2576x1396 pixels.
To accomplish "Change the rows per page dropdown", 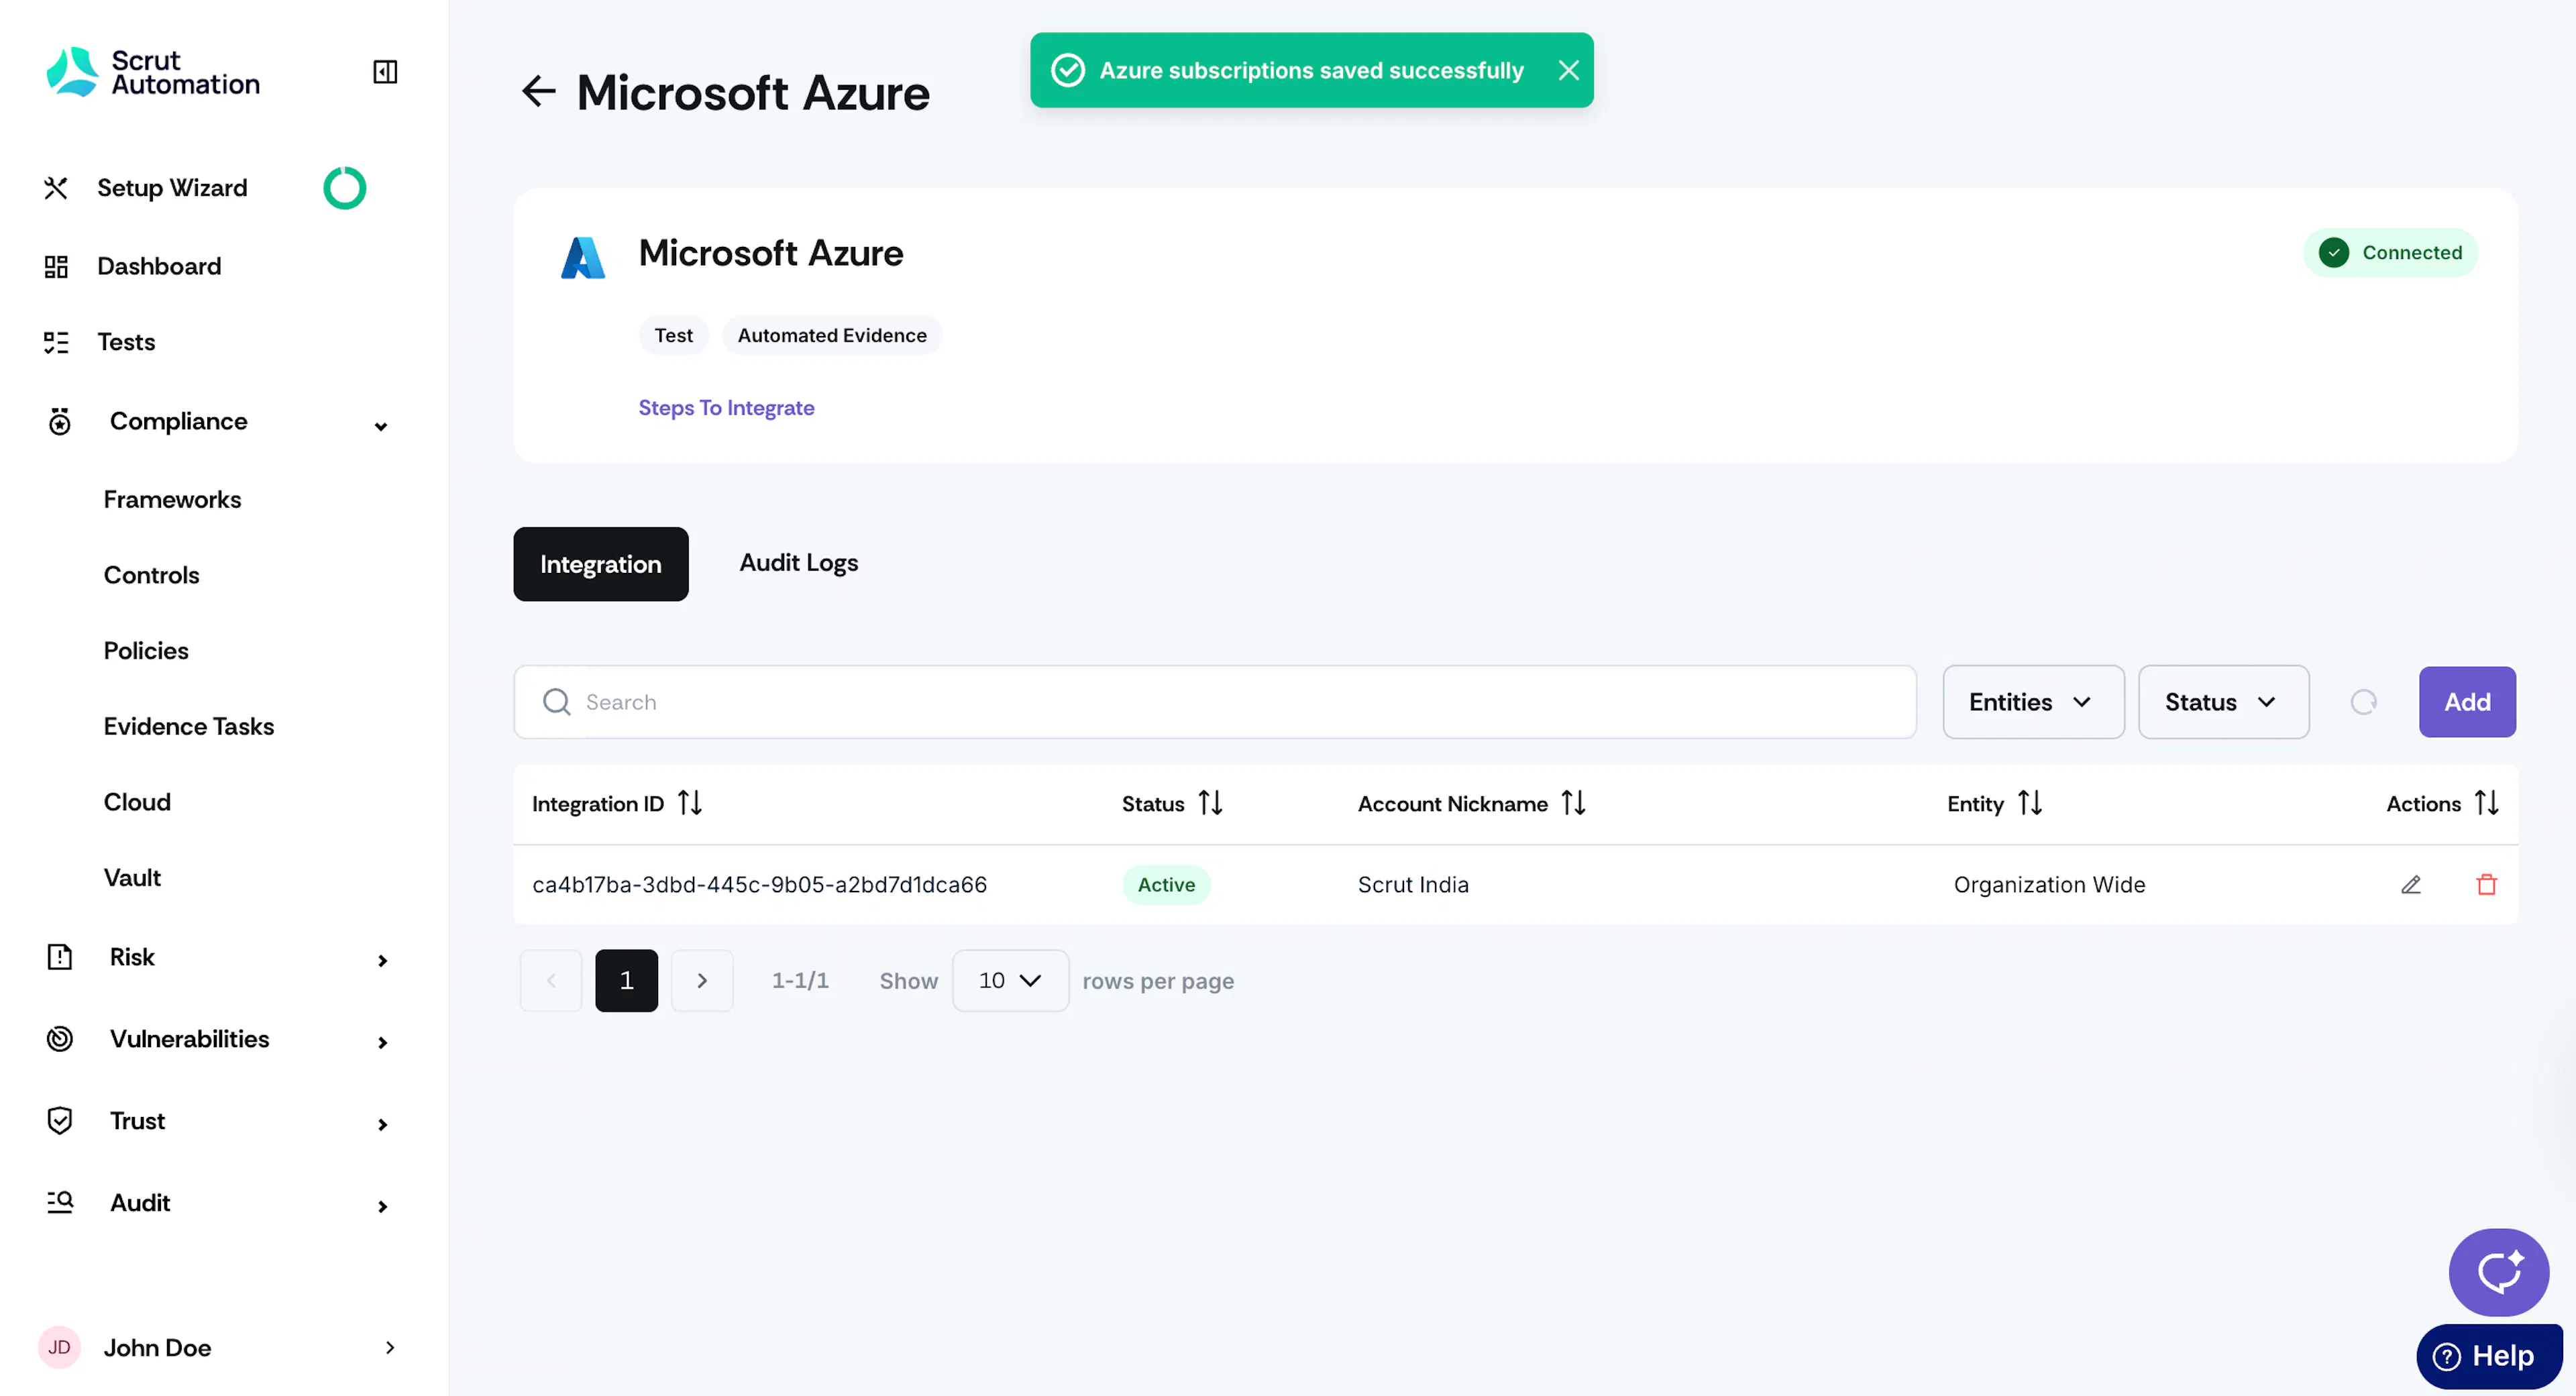I will coord(1010,980).
